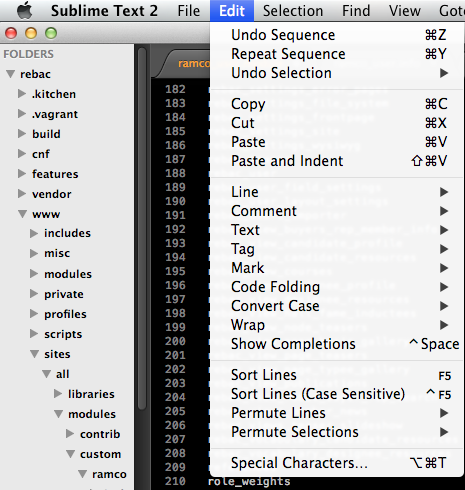The image size is (465, 490).
Task: Collapse the ramco folder
Action: [x=83, y=474]
